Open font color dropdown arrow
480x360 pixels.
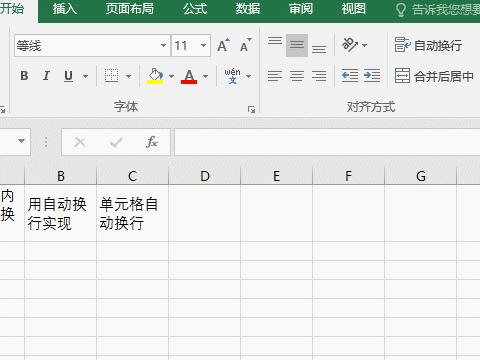tap(206, 76)
